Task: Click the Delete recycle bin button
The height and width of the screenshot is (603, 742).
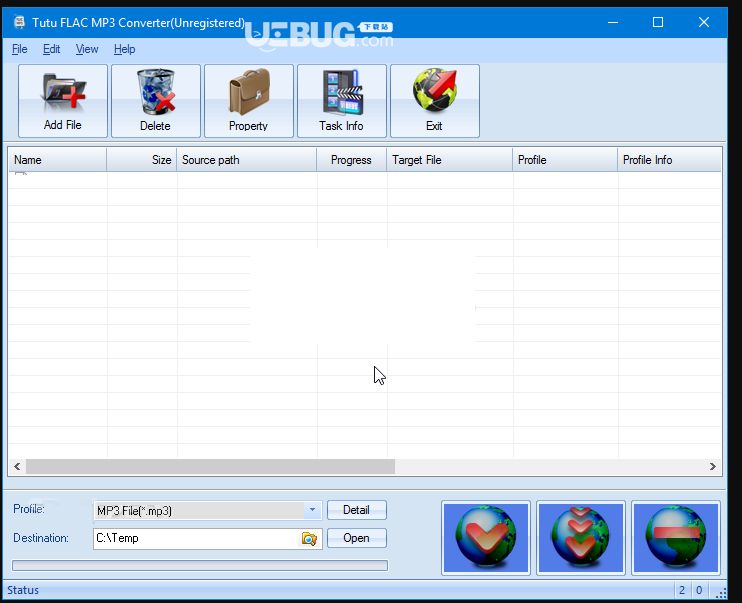Action: click(x=156, y=101)
